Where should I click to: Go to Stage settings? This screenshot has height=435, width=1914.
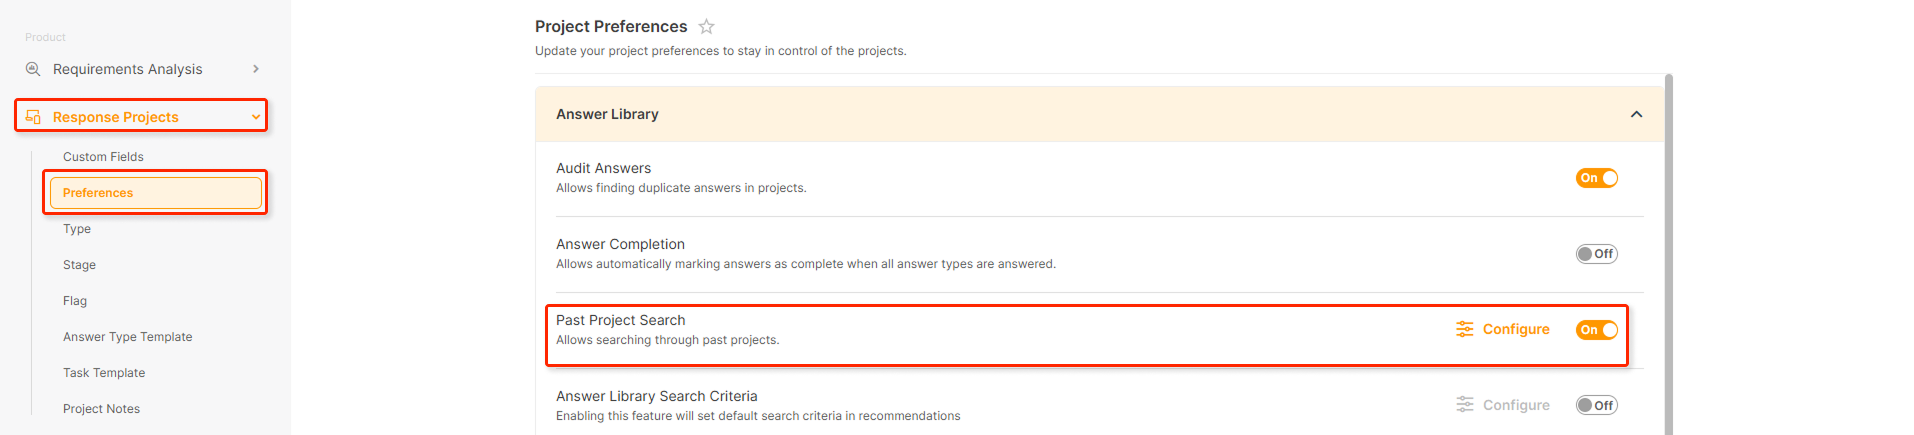click(x=79, y=265)
